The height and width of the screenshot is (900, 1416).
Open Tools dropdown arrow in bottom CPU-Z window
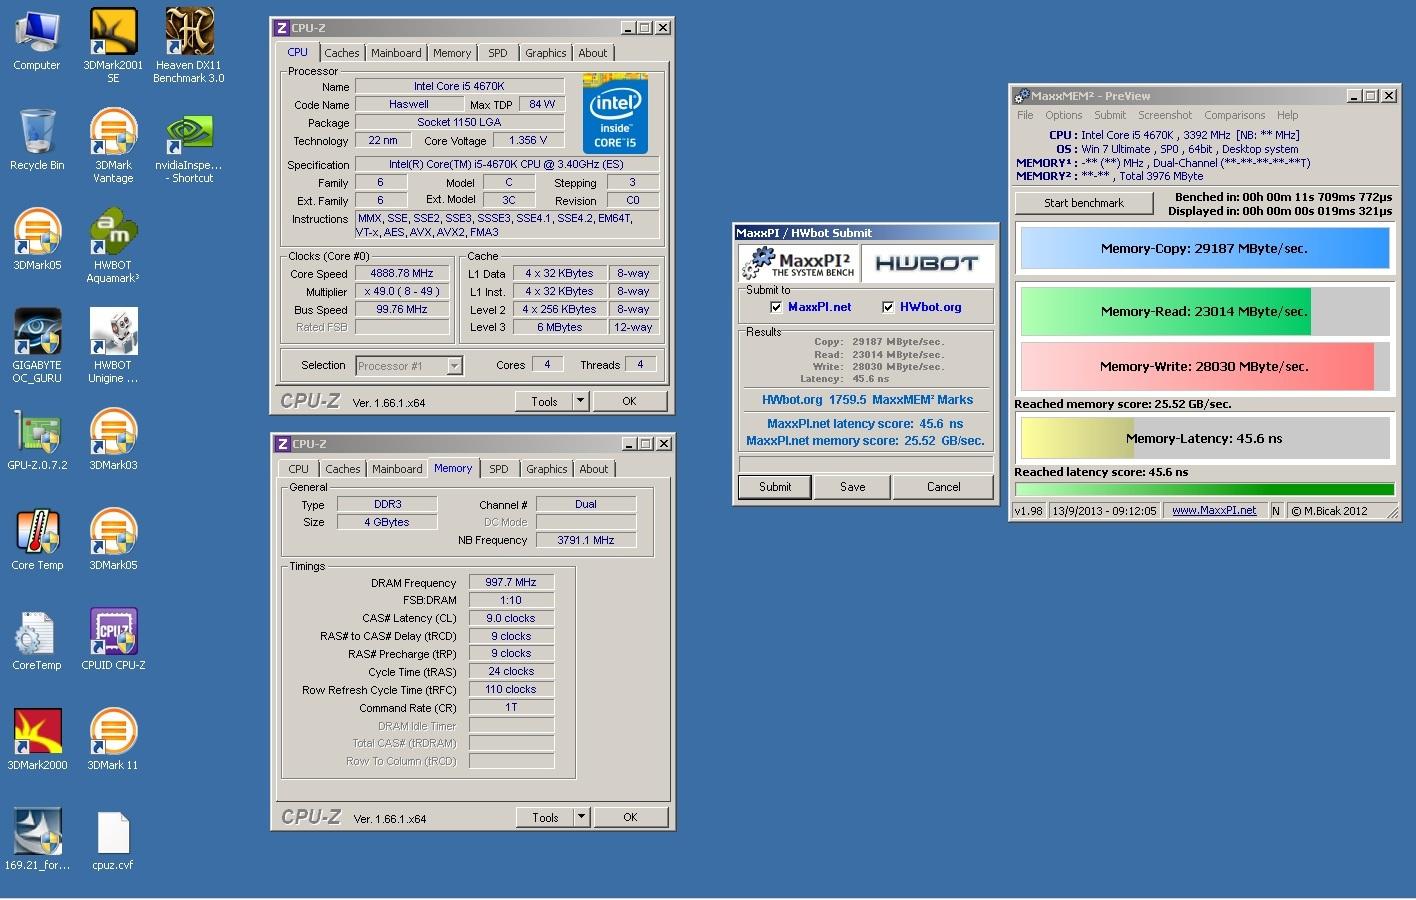pos(581,817)
